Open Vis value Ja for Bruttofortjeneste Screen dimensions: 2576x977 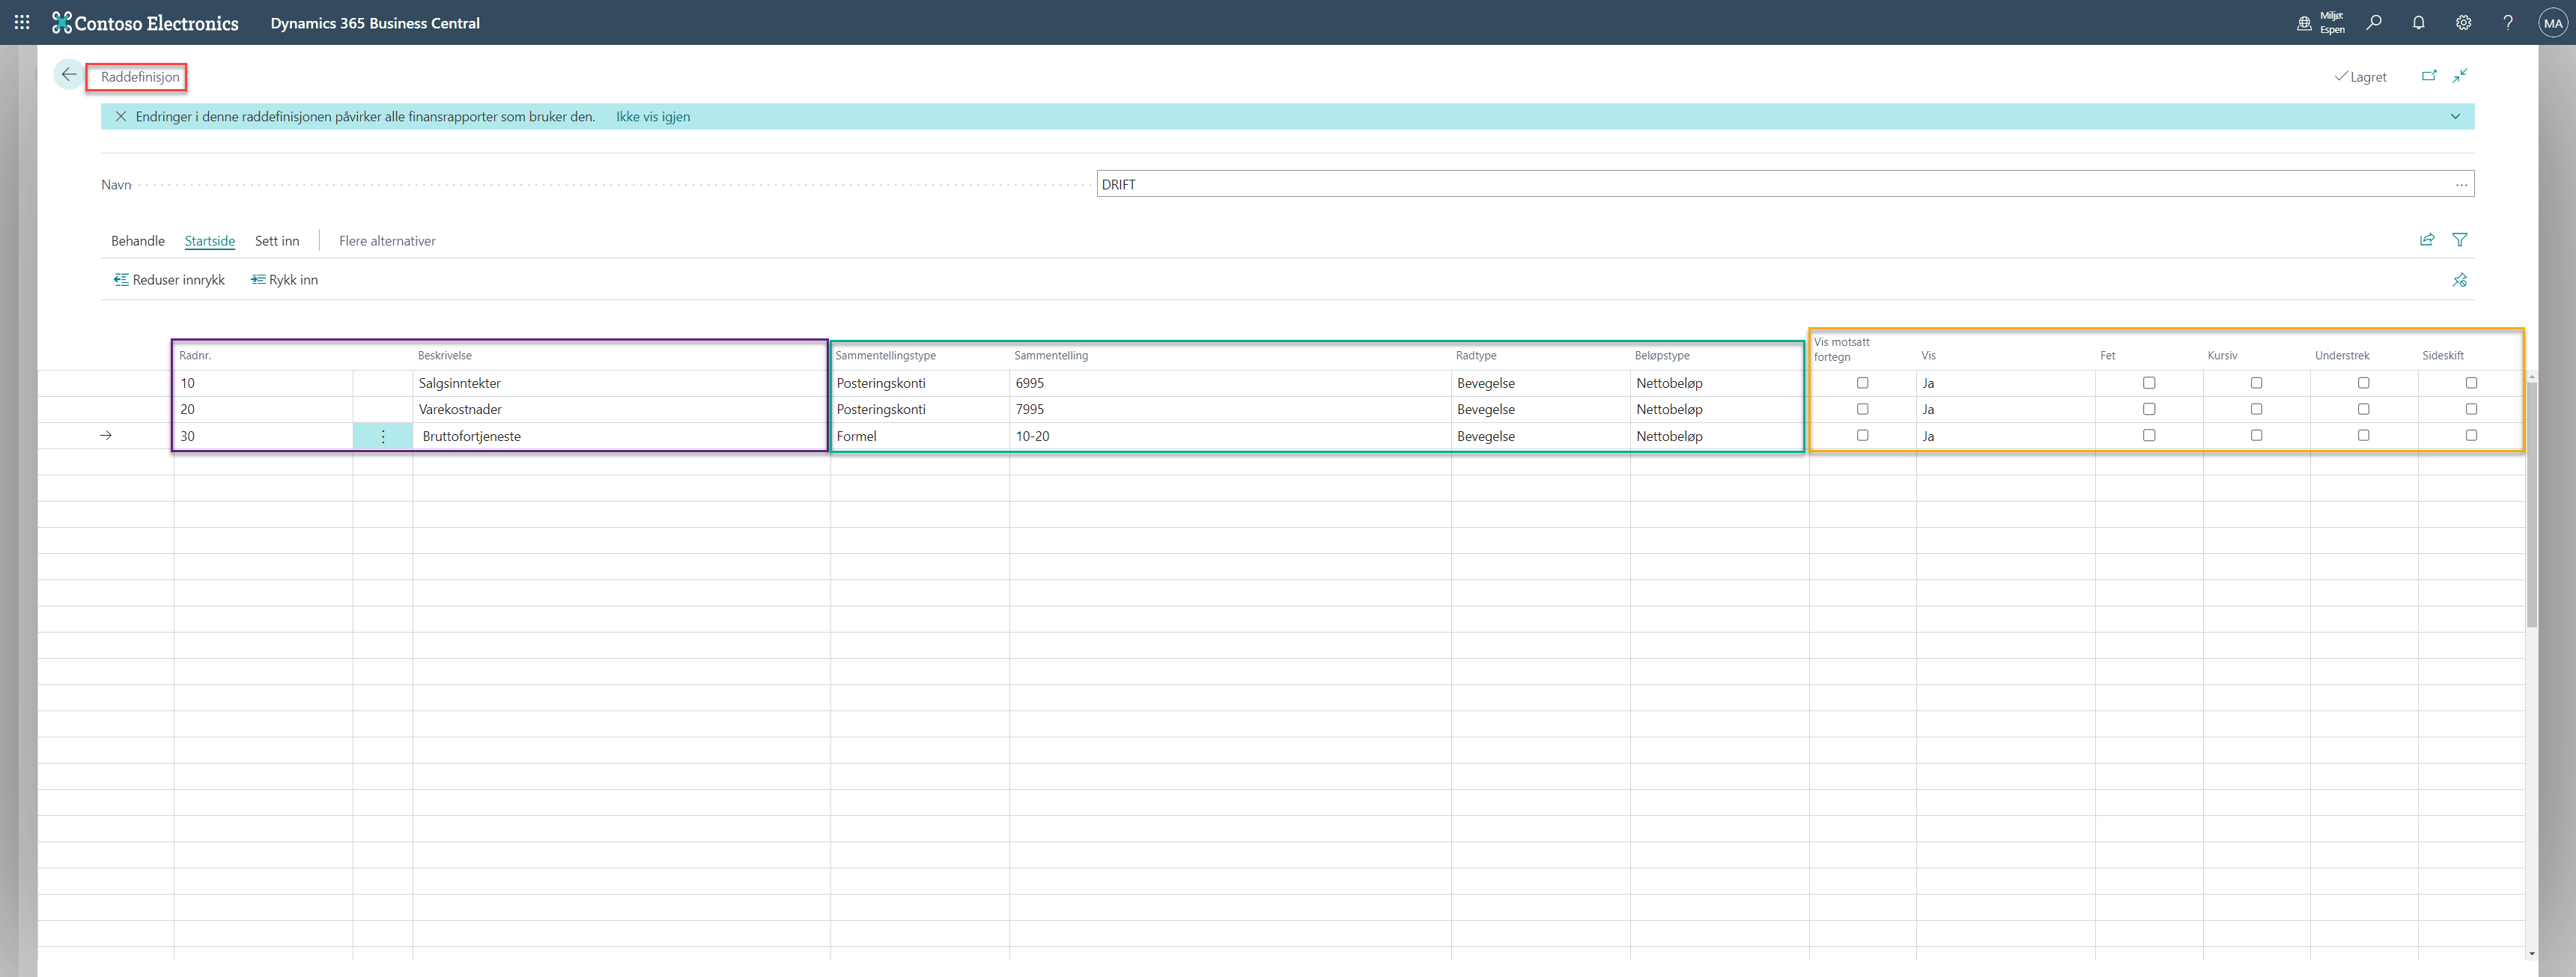point(2005,436)
